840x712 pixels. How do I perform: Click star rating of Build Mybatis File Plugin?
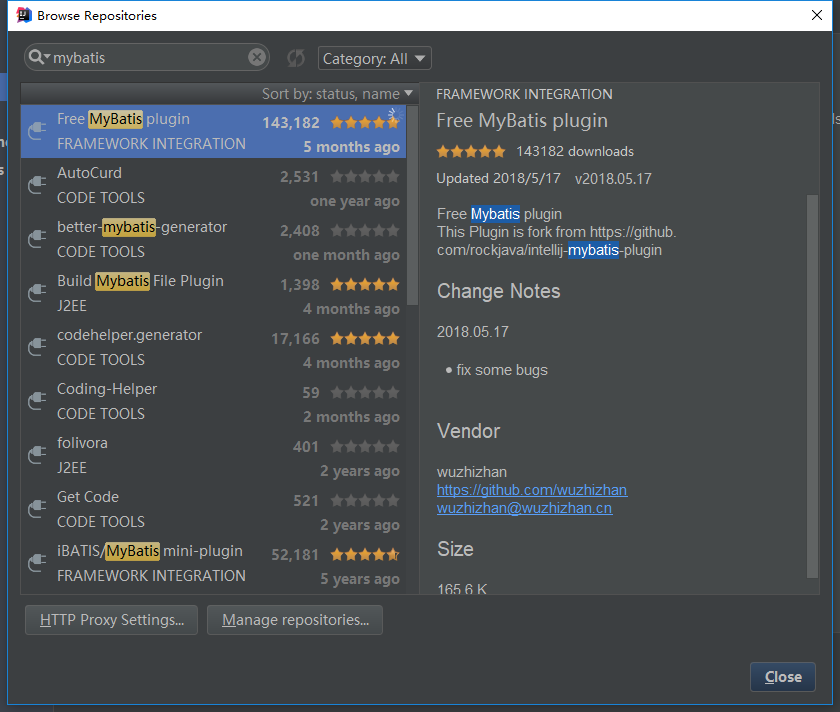click(x=365, y=284)
